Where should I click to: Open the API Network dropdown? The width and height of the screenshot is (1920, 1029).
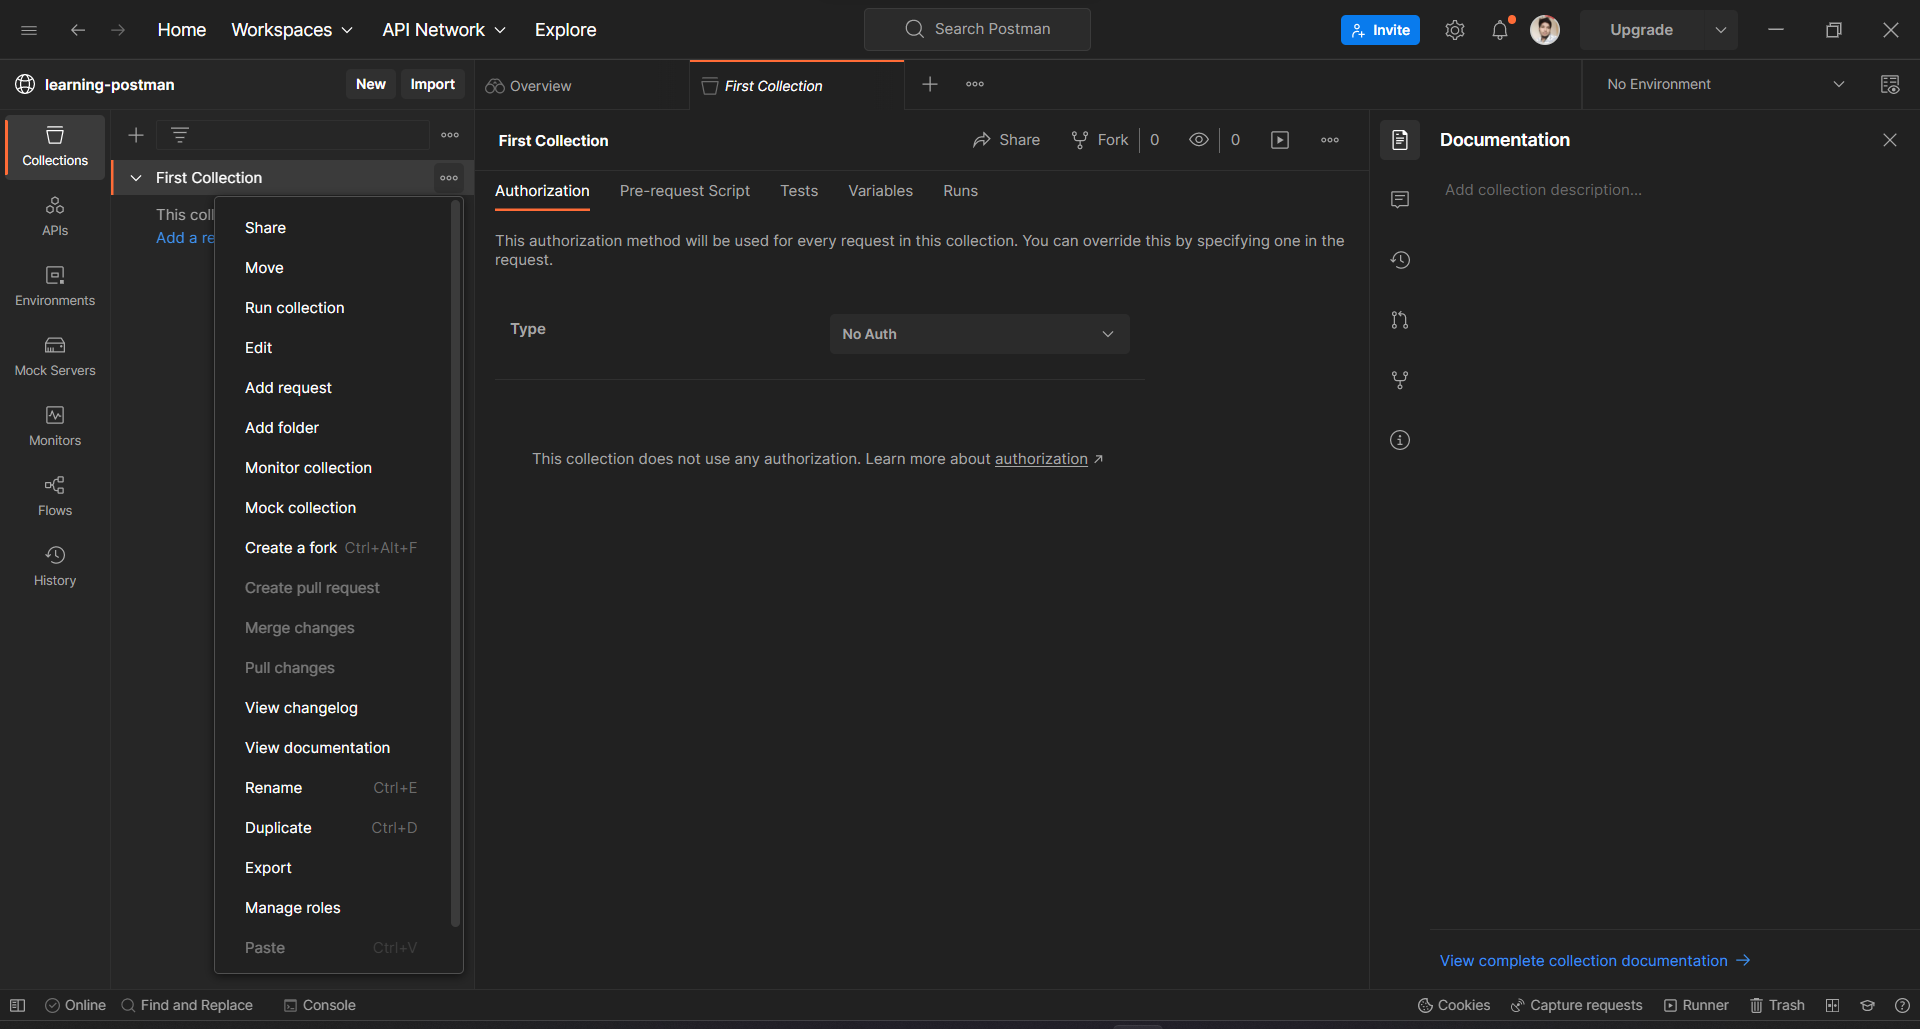444,30
